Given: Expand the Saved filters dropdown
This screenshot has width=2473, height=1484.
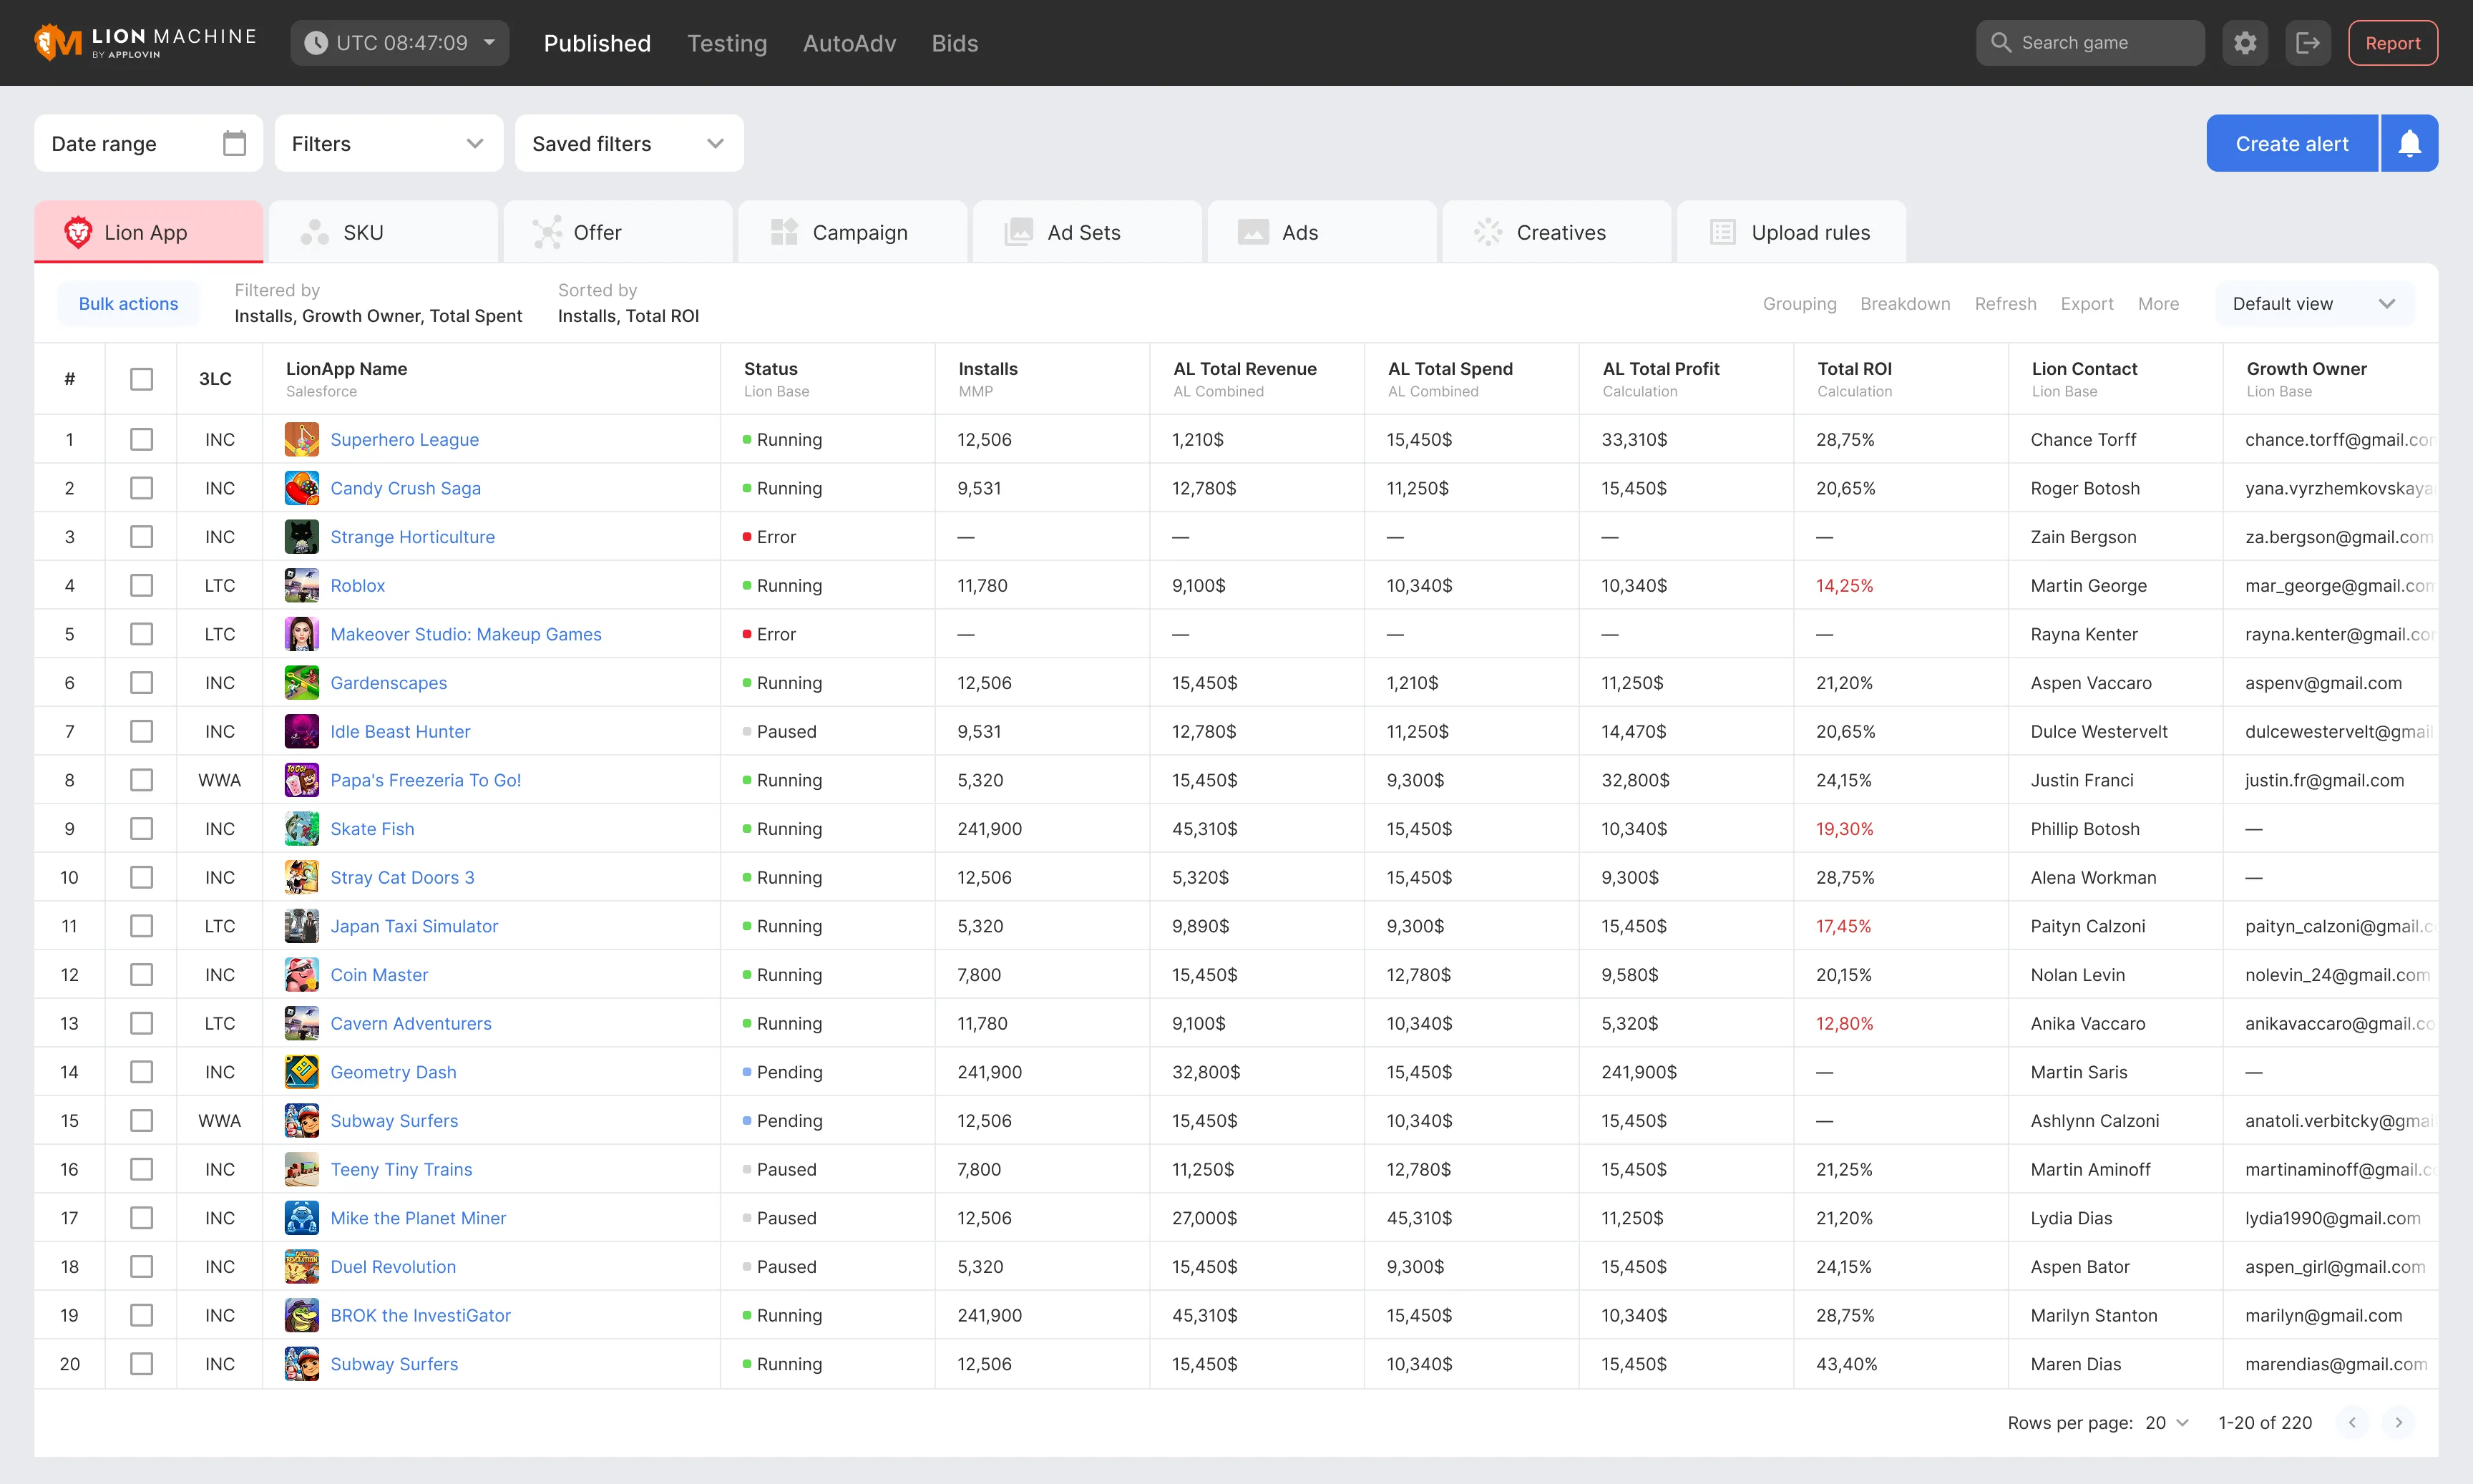Looking at the screenshot, I should coord(629,143).
